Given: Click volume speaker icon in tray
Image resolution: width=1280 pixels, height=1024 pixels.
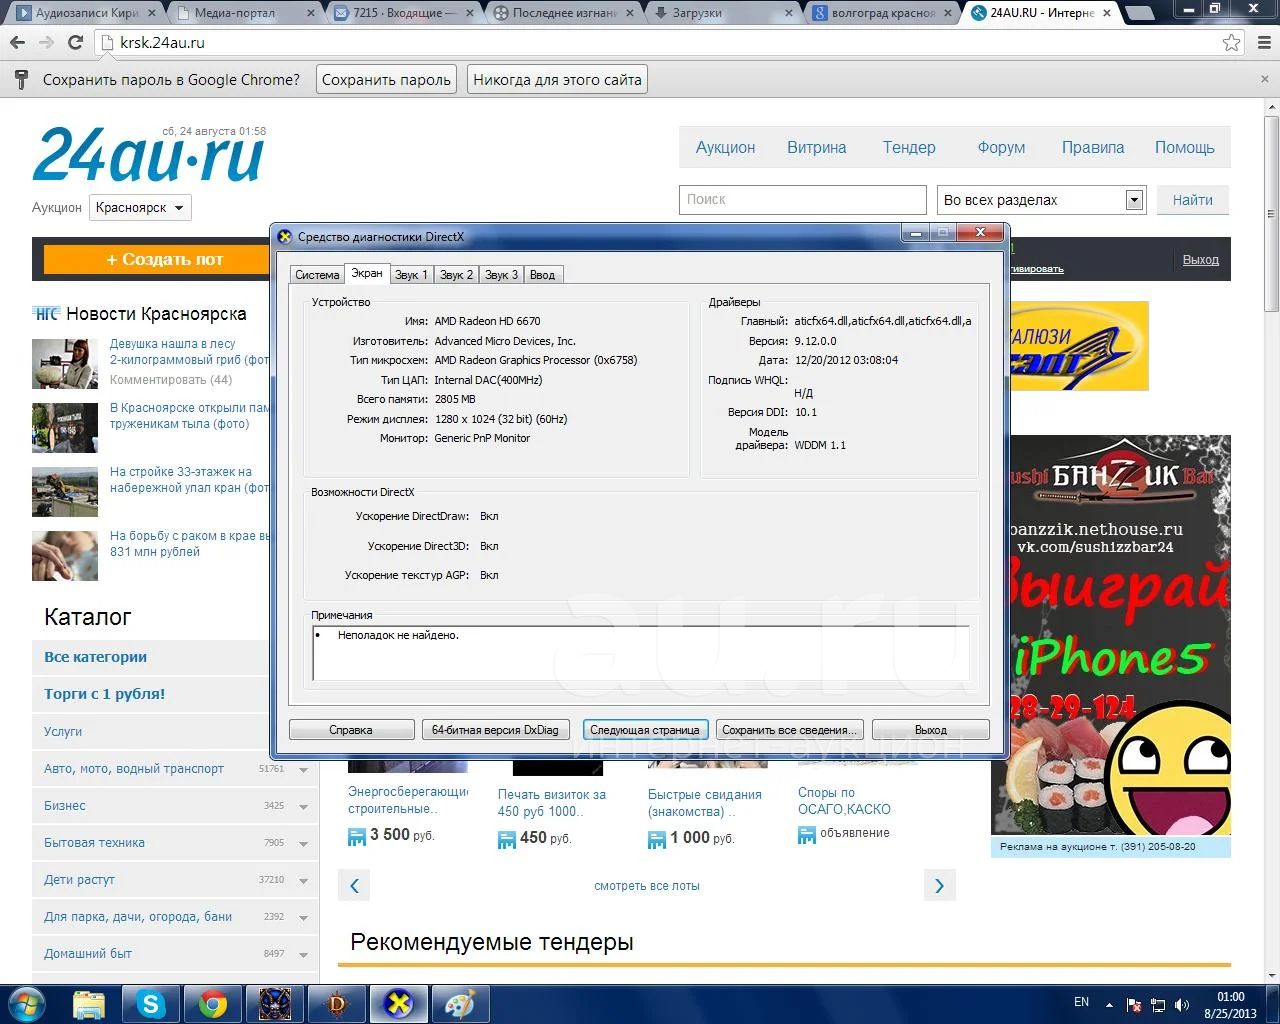Looking at the screenshot, I should 1182,1005.
